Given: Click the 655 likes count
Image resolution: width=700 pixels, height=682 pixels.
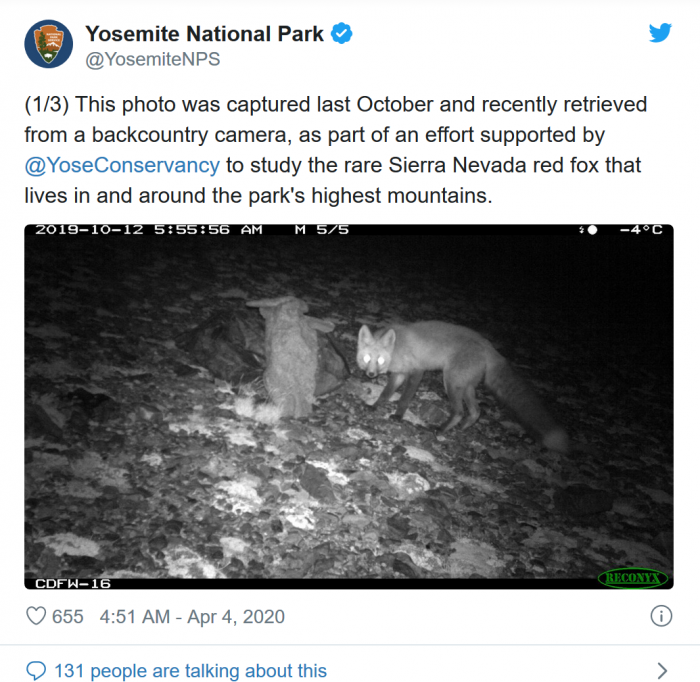Looking at the screenshot, I should coord(67,616).
